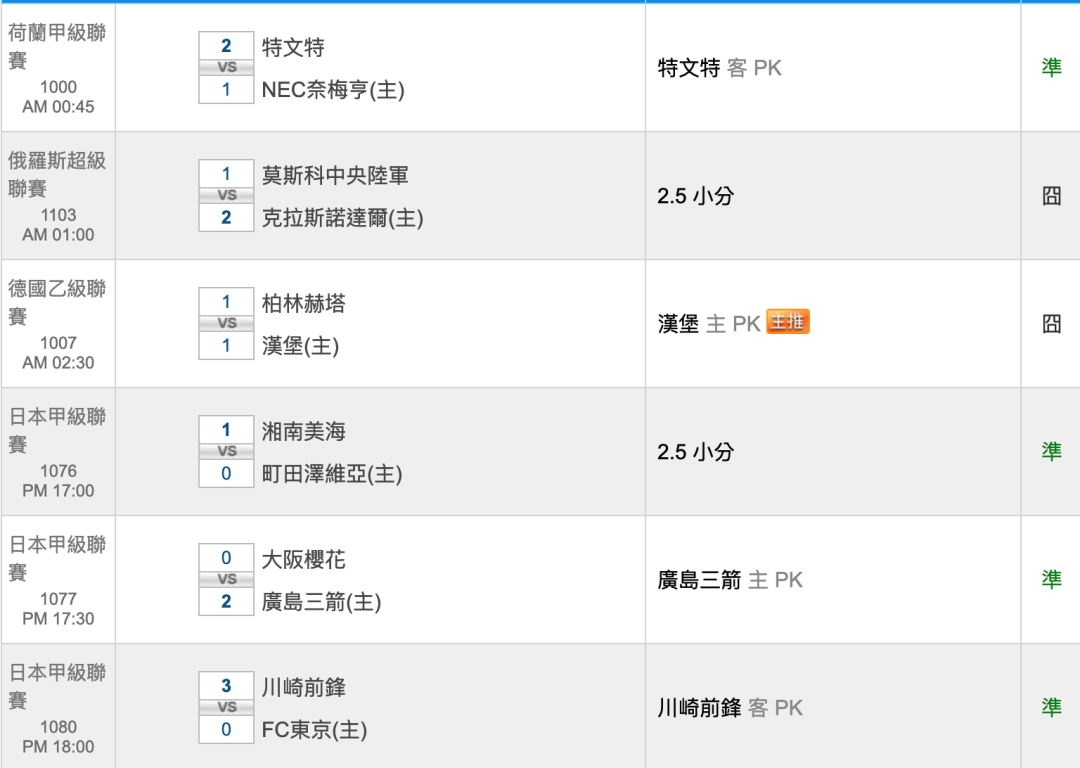The image size is (1080, 768).
Task: Click 囧 result on 漢堡 row
Action: [x=1051, y=324]
